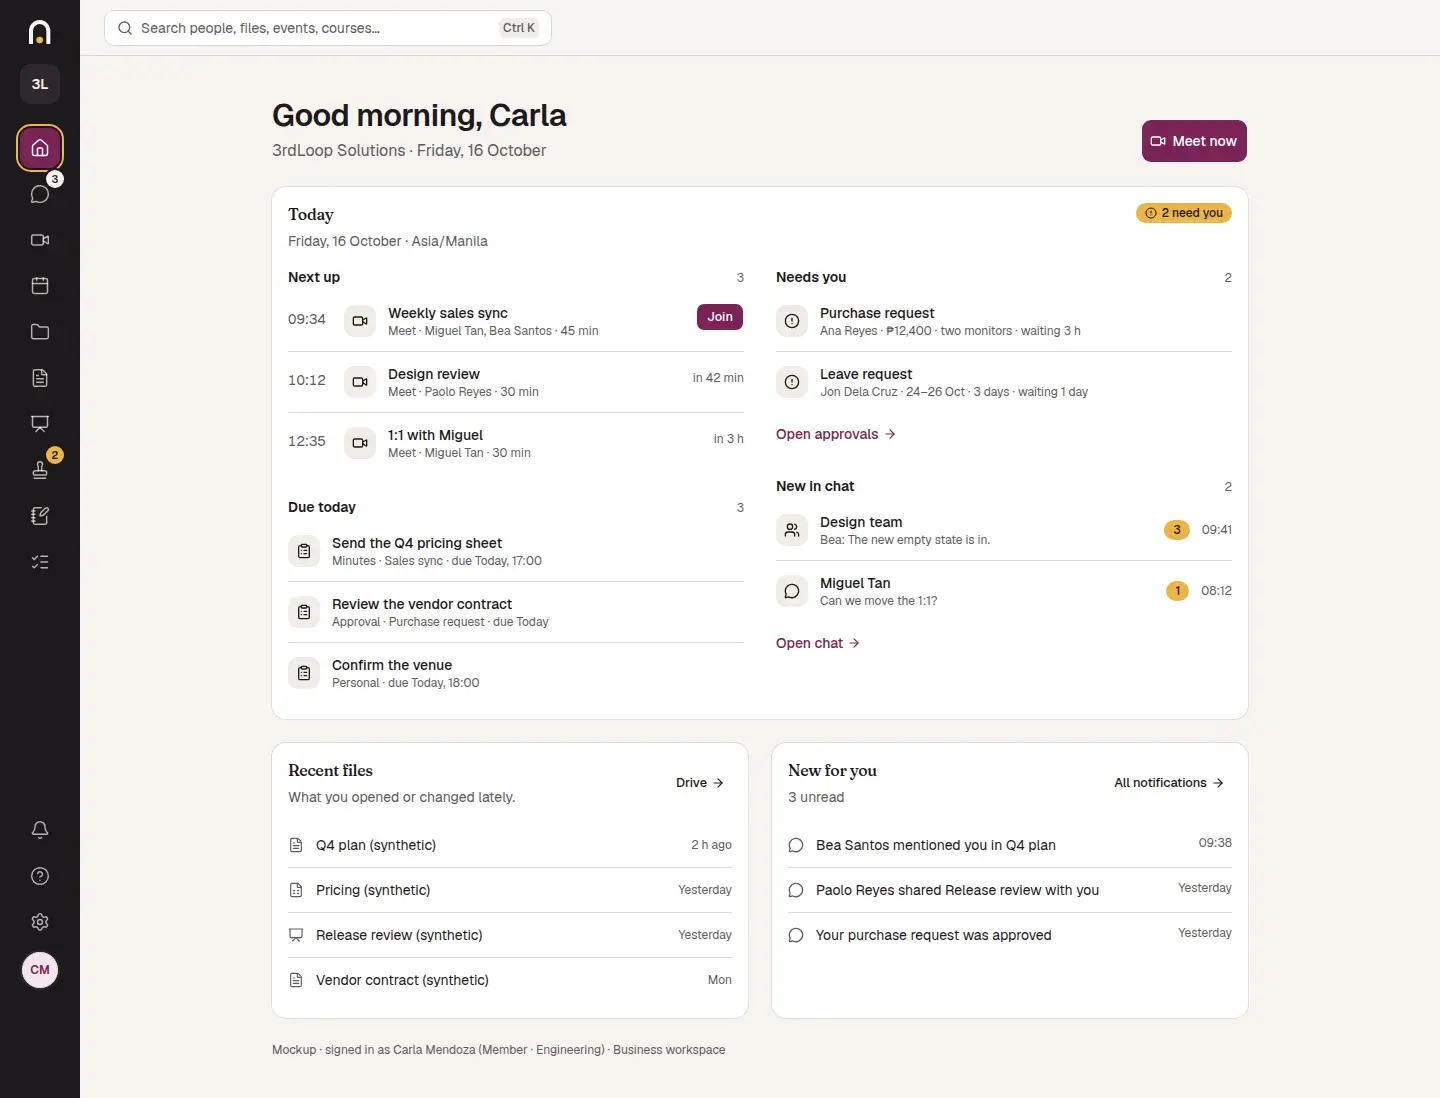Open the Drive link in Recent files
Screen dimensions: 1440x1098
click(x=700, y=783)
